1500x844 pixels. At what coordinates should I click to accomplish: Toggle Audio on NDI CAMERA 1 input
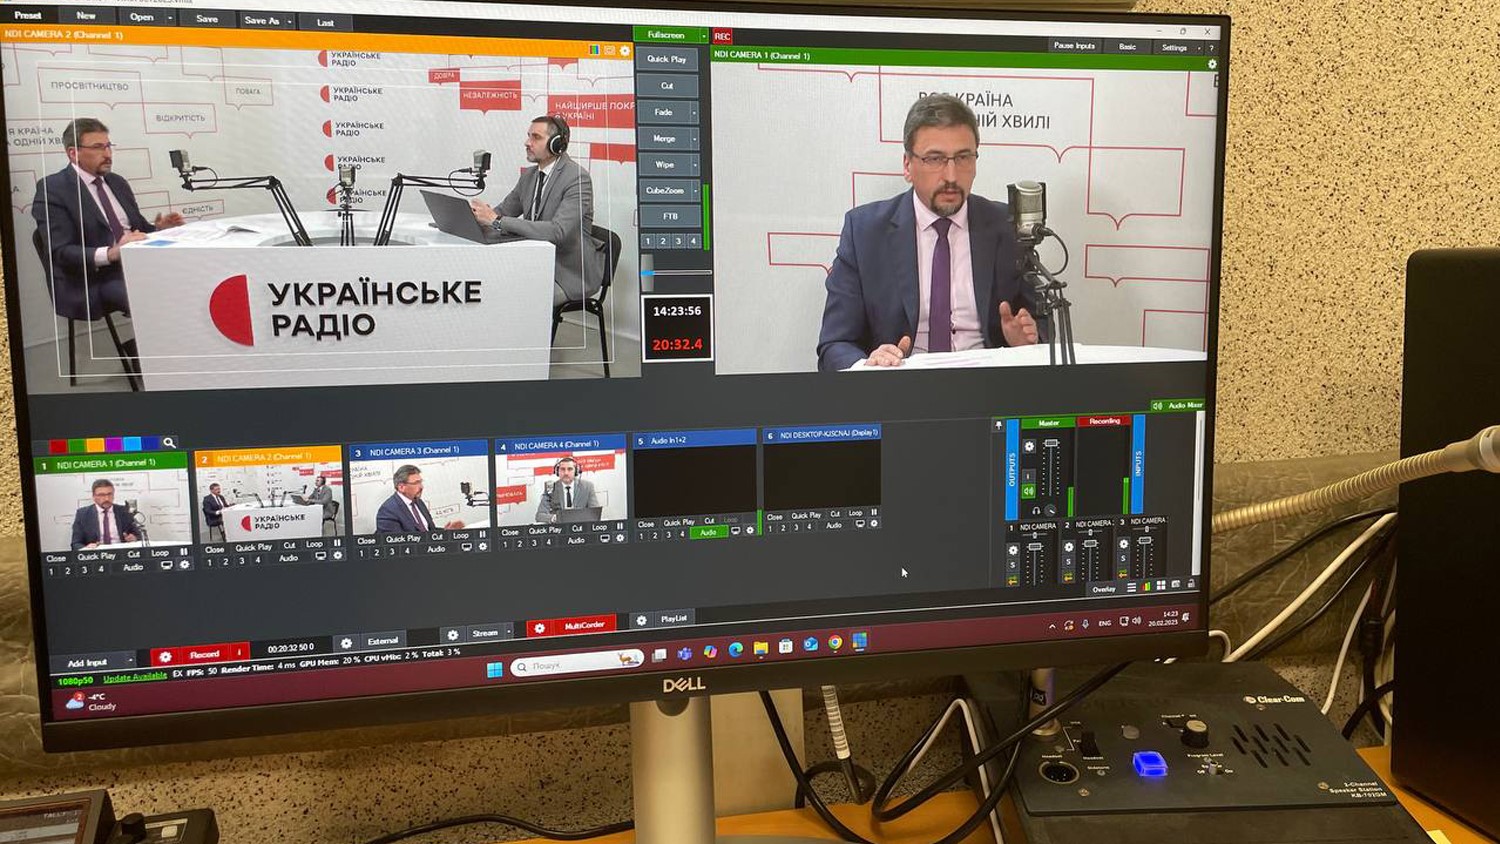pyautogui.click(x=133, y=568)
